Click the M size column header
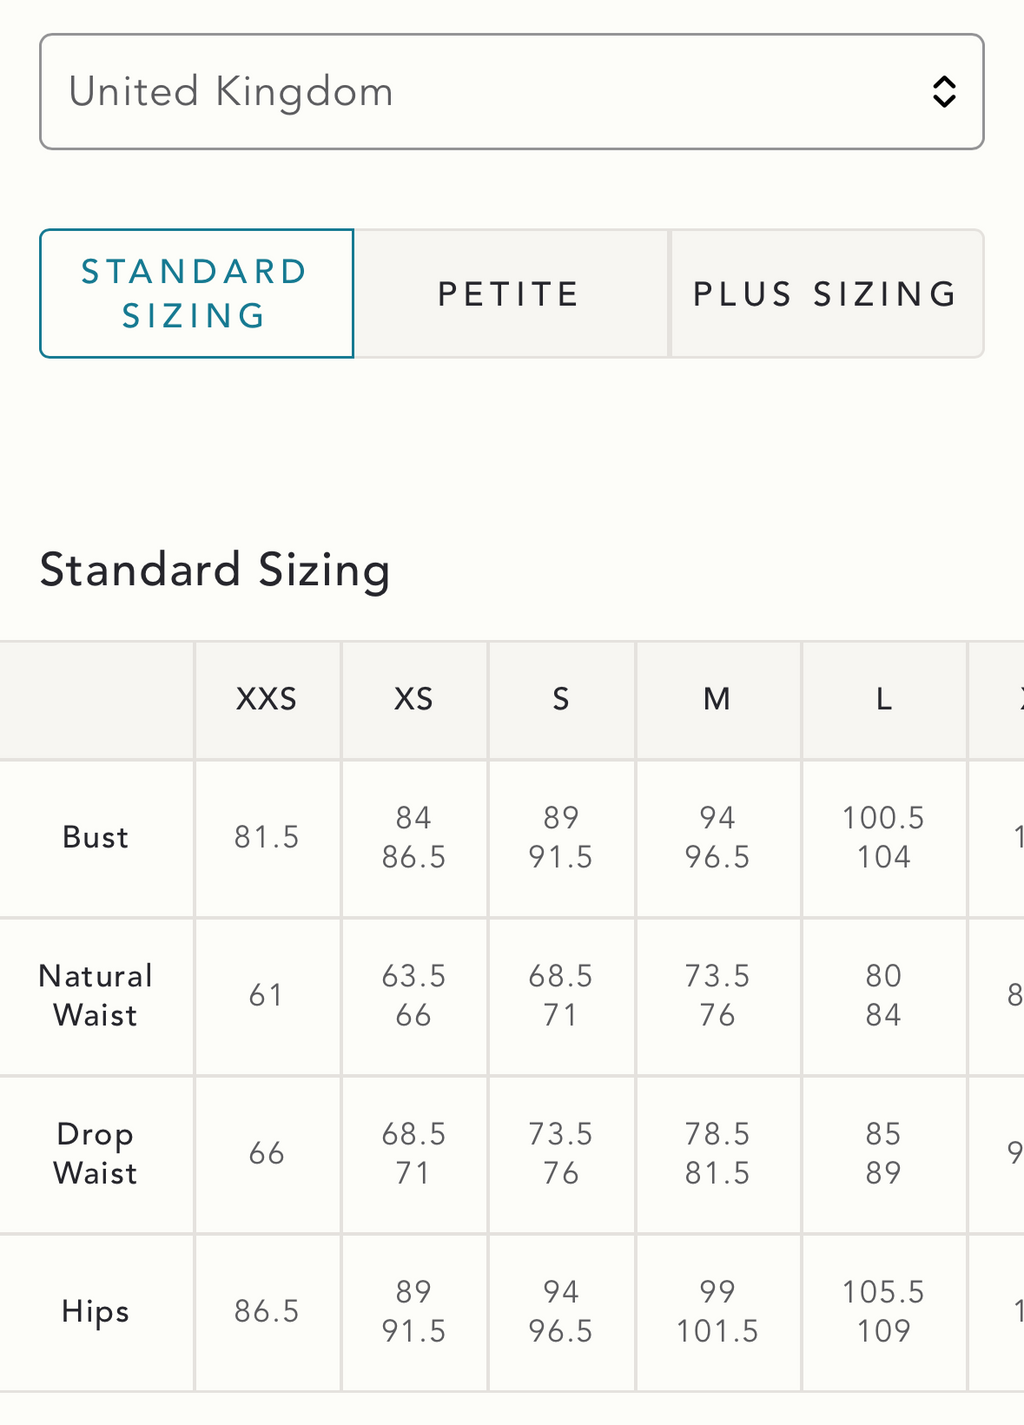This screenshot has width=1024, height=1425. 717,699
